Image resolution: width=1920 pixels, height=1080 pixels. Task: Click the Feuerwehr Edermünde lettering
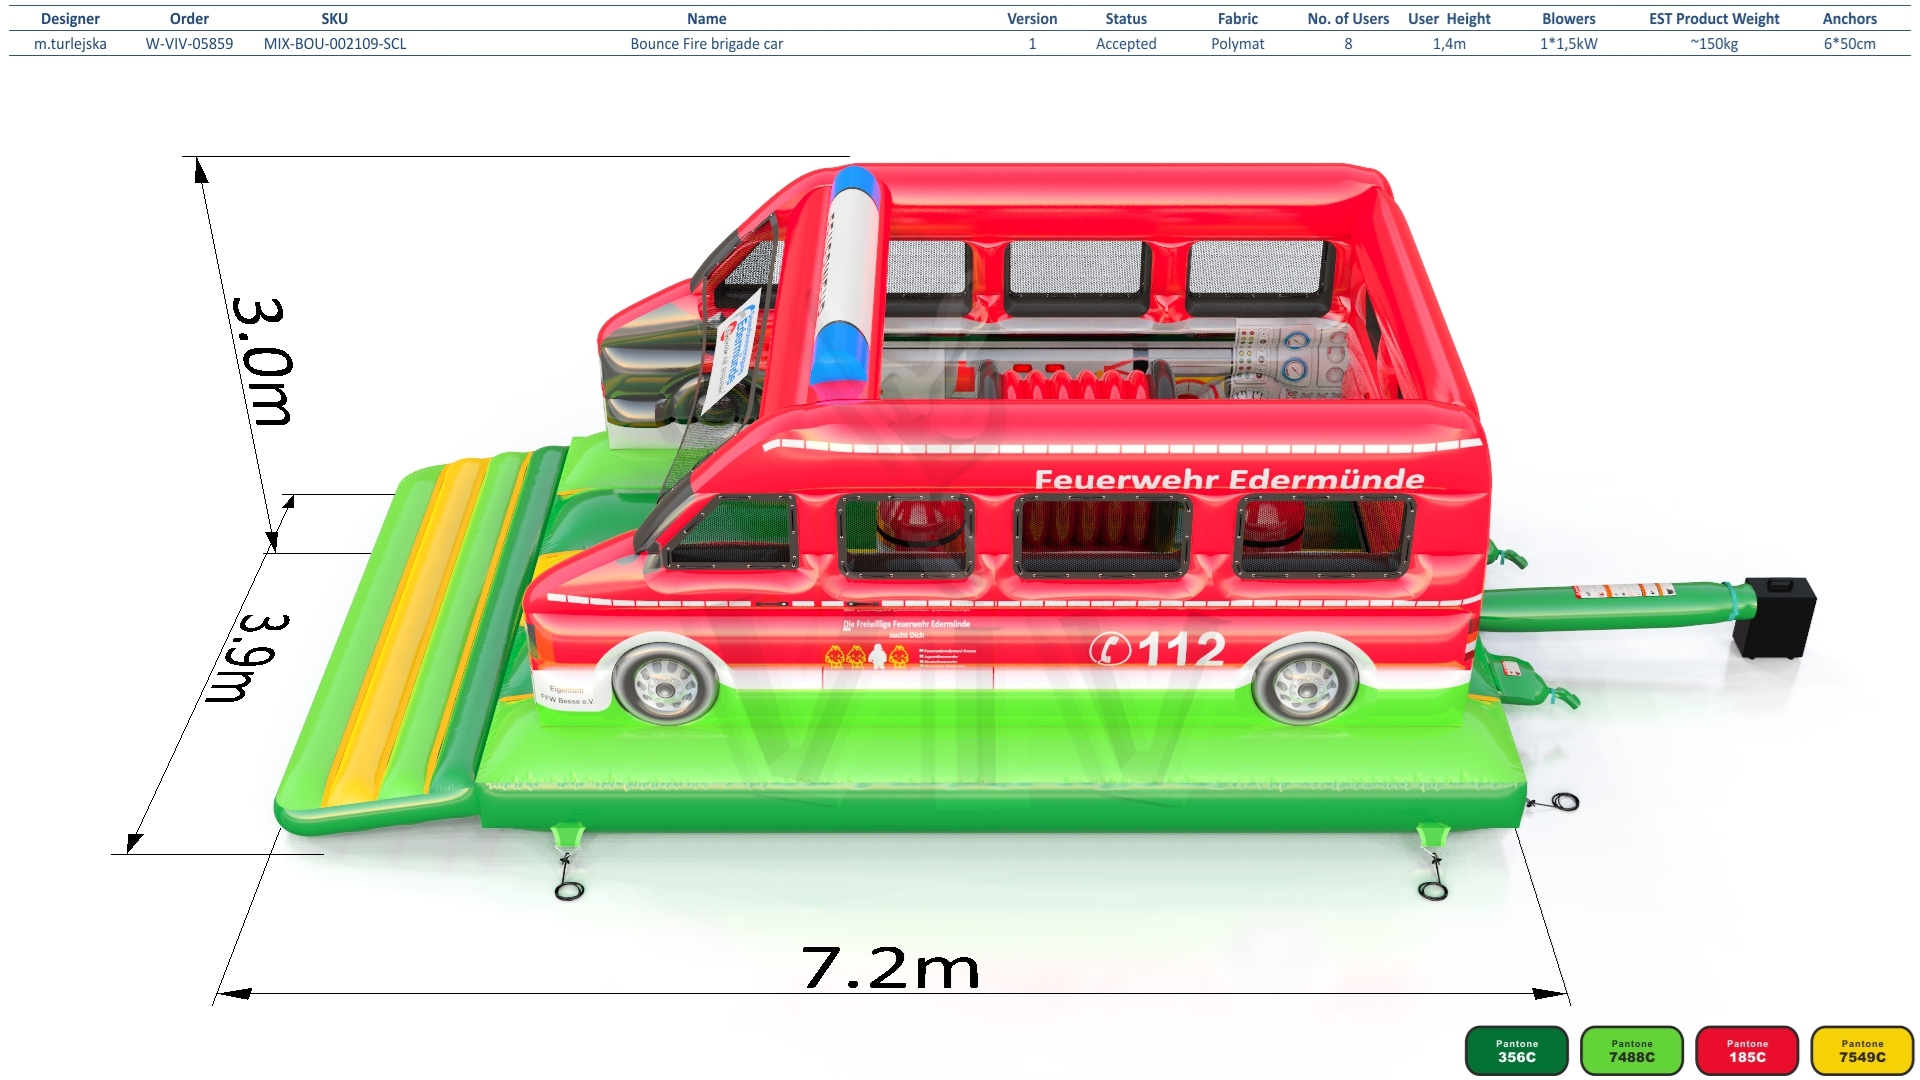(1229, 479)
